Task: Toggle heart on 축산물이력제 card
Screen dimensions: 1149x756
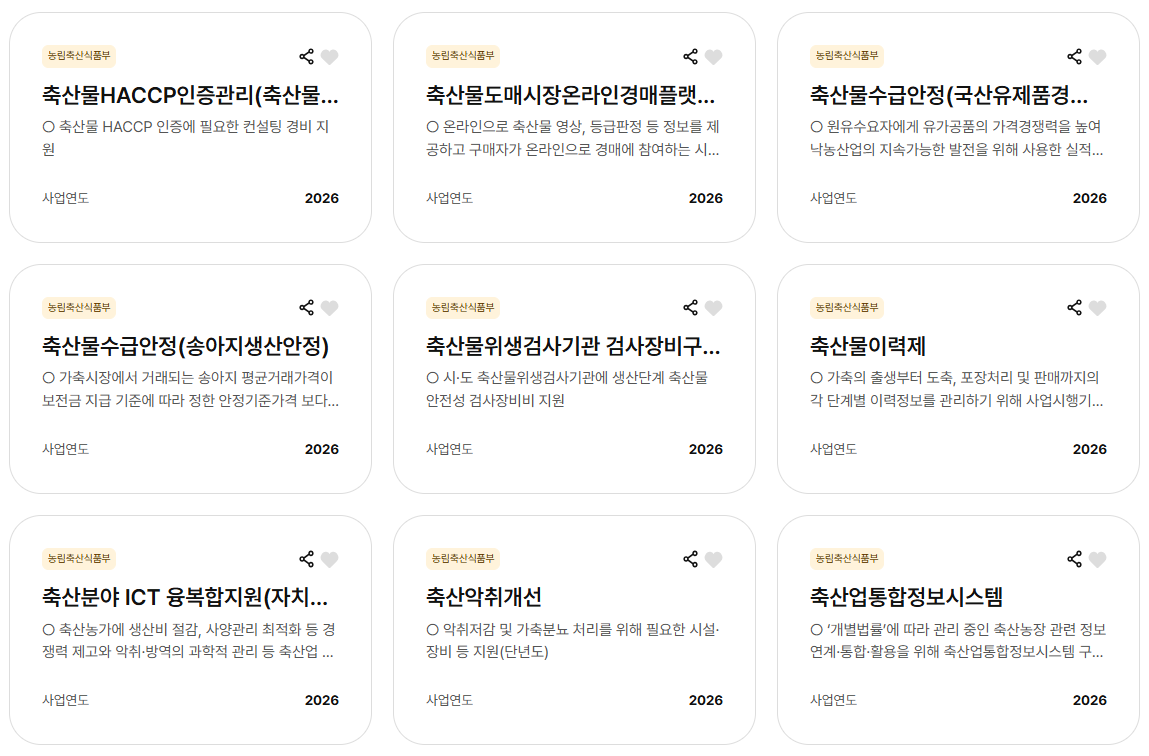Action: click(1098, 308)
